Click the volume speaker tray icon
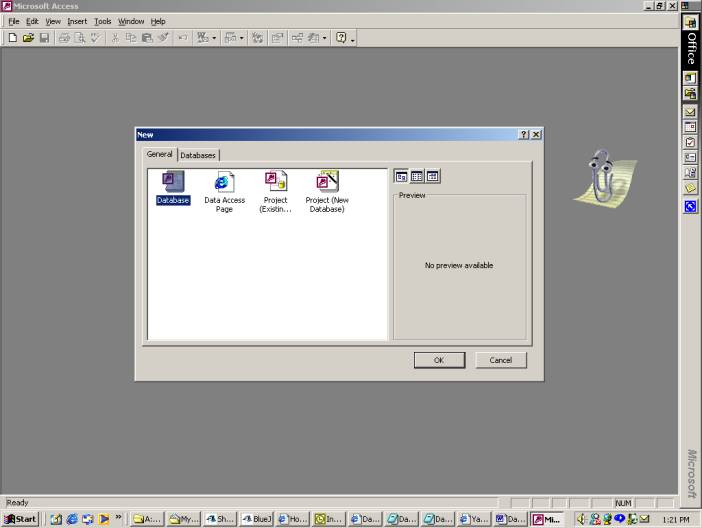This screenshot has height=528, width=702. tap(581, 519)
